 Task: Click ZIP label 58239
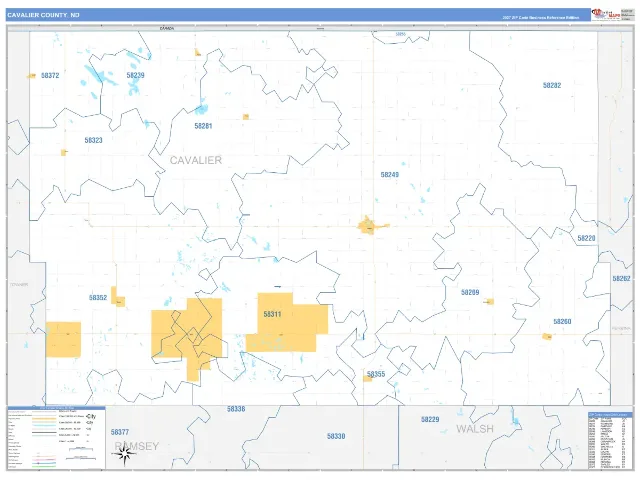[135, 75]
